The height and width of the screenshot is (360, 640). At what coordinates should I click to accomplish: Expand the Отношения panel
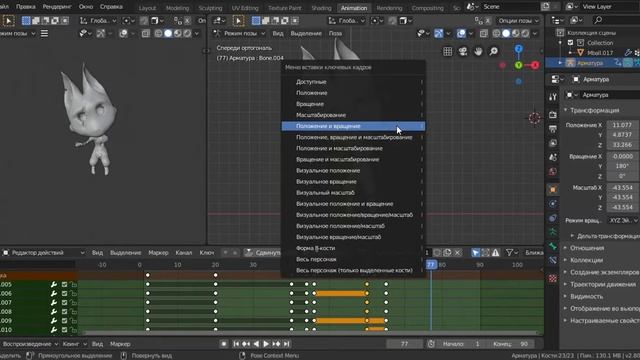(x=587, y=248)
